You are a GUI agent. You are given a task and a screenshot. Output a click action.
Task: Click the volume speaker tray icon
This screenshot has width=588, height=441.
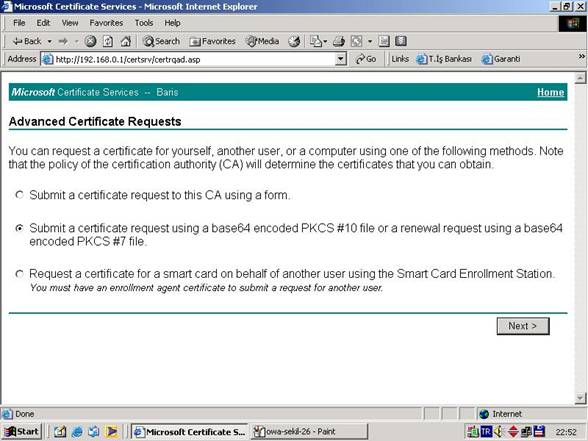pyautogui.click(x=499, y=432)
